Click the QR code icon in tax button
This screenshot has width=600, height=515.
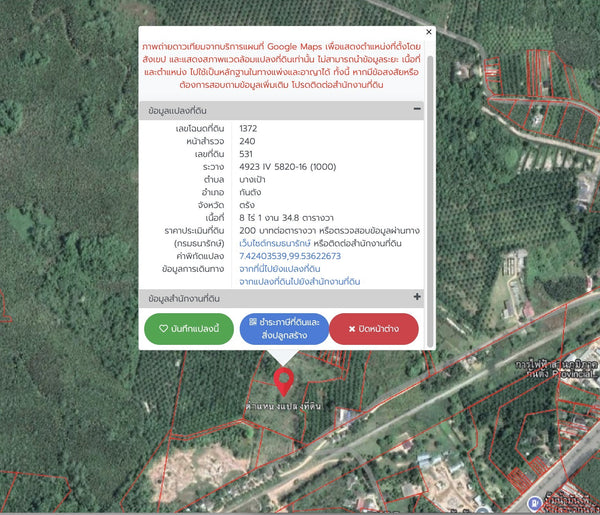(x=253, y=322)
